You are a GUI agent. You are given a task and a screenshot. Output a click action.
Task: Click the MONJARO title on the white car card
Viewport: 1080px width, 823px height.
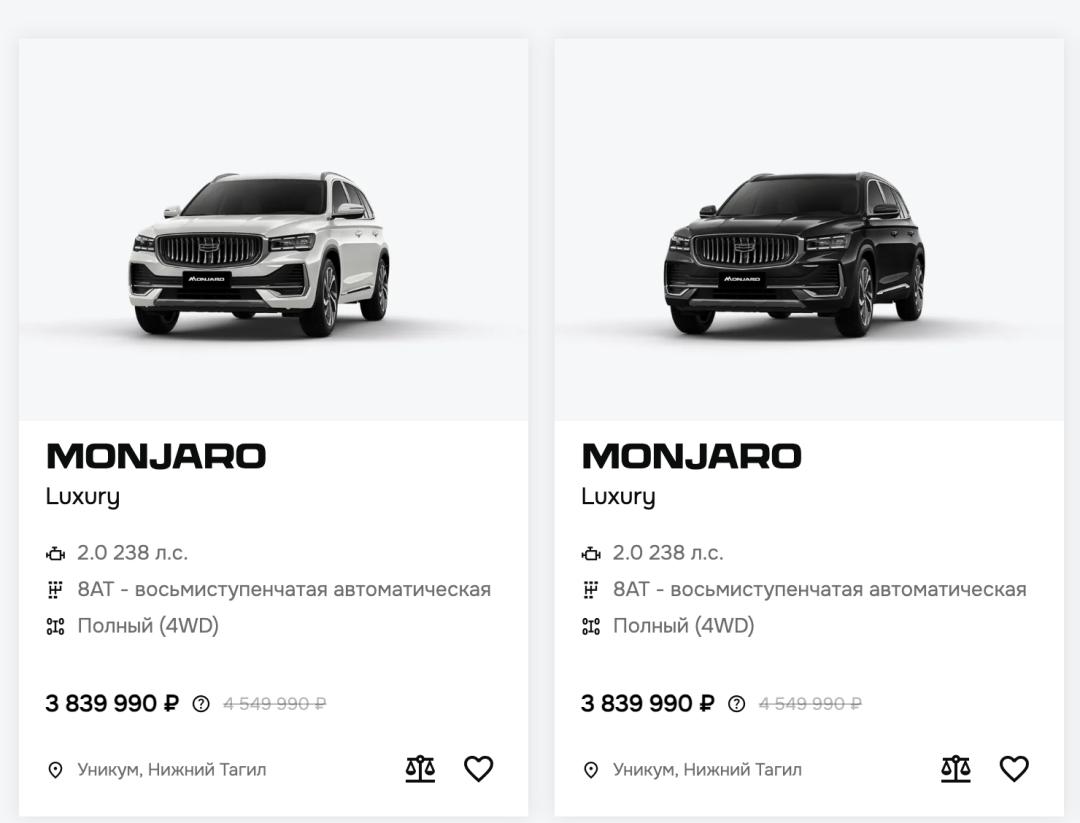[156, 457]
